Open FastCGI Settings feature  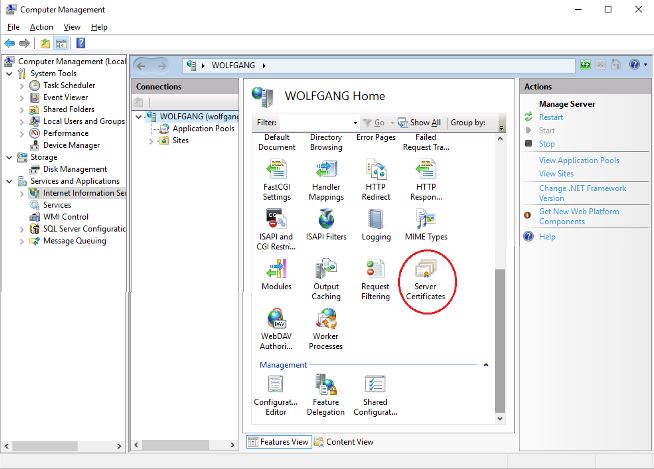[277, 180]
